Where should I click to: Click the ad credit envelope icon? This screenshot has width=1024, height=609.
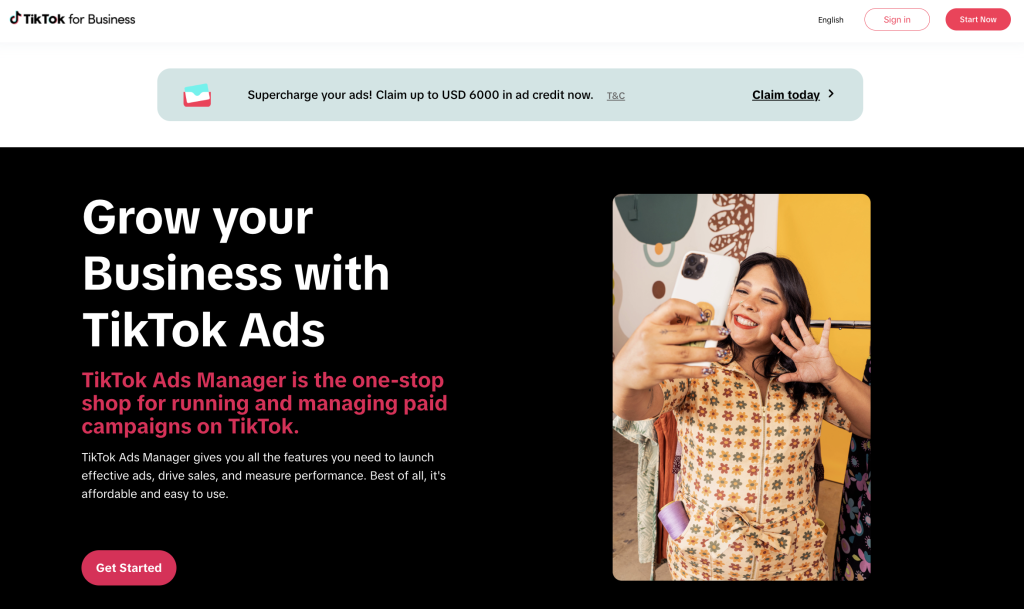pos(197,95)
